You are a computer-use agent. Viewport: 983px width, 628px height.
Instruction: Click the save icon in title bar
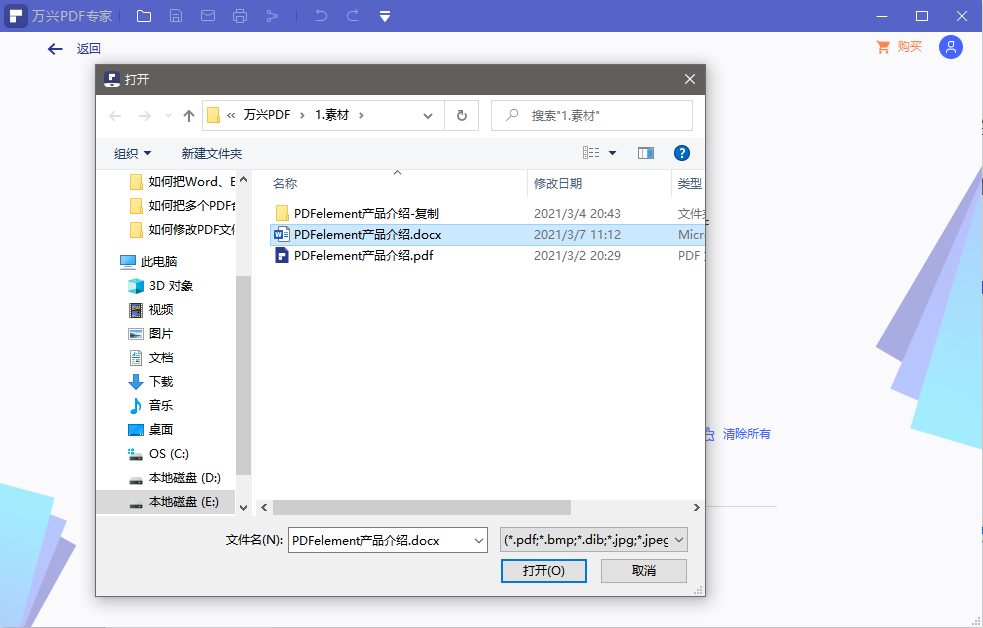(176, 16)
